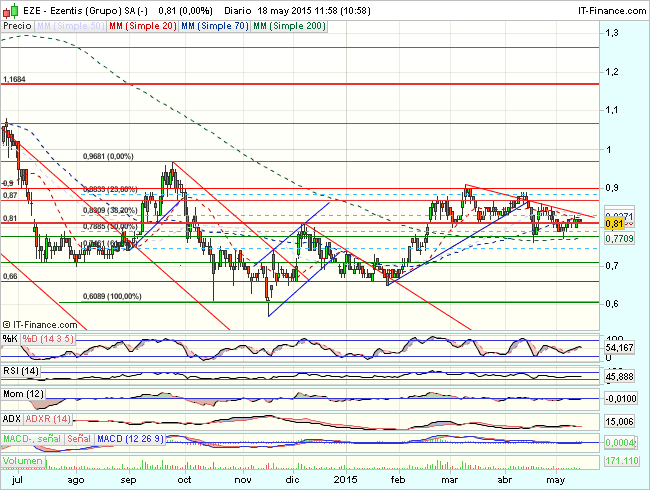Click the Diario timeframe label

click(238, 10)
